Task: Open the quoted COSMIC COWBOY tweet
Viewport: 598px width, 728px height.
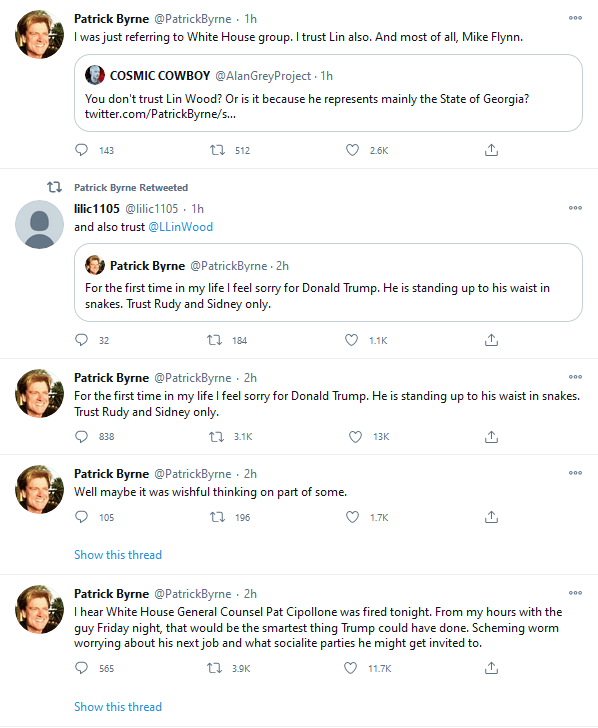Action: 328,93
